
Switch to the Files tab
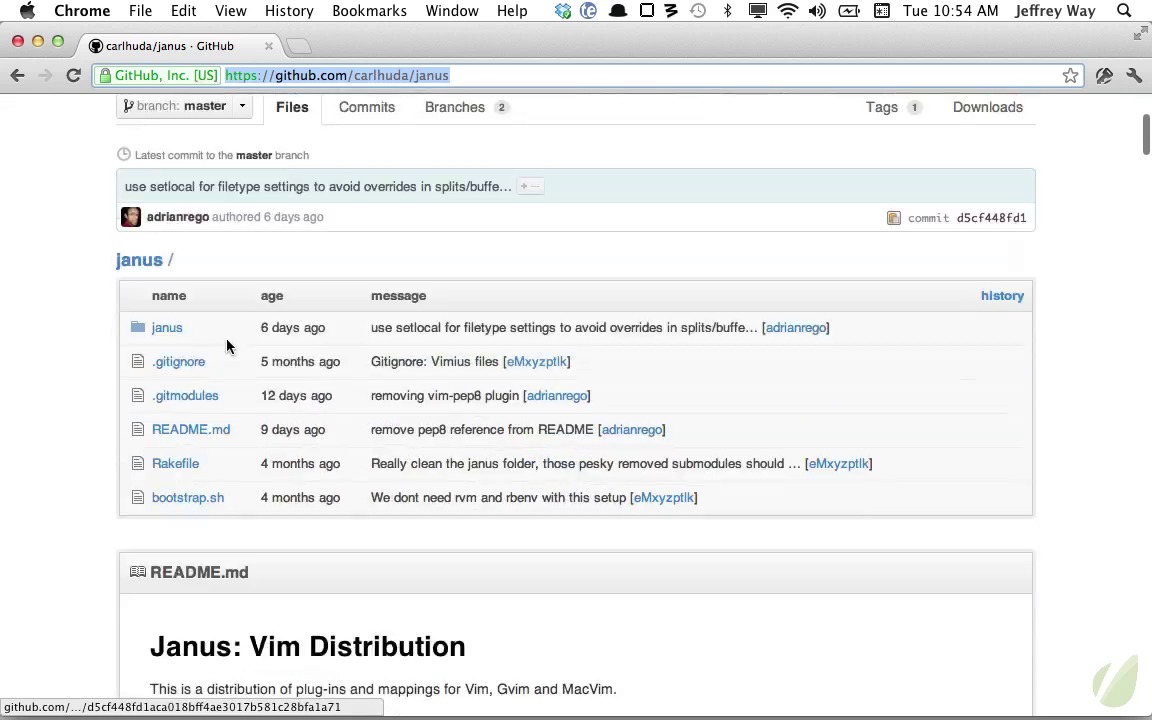coord(292,107)
